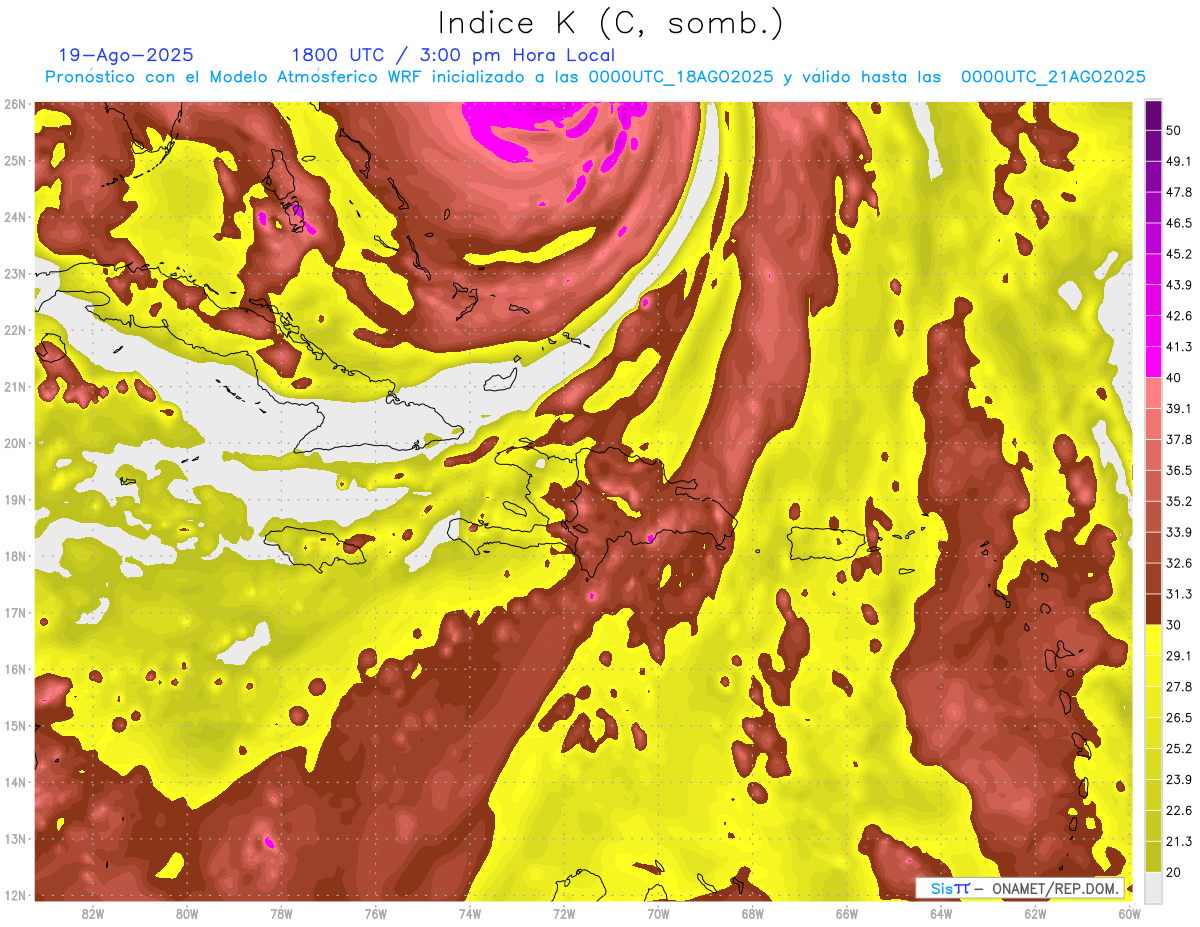
Task: Click the colorbar label '36.5'
Action: [x=1180, y=470]
